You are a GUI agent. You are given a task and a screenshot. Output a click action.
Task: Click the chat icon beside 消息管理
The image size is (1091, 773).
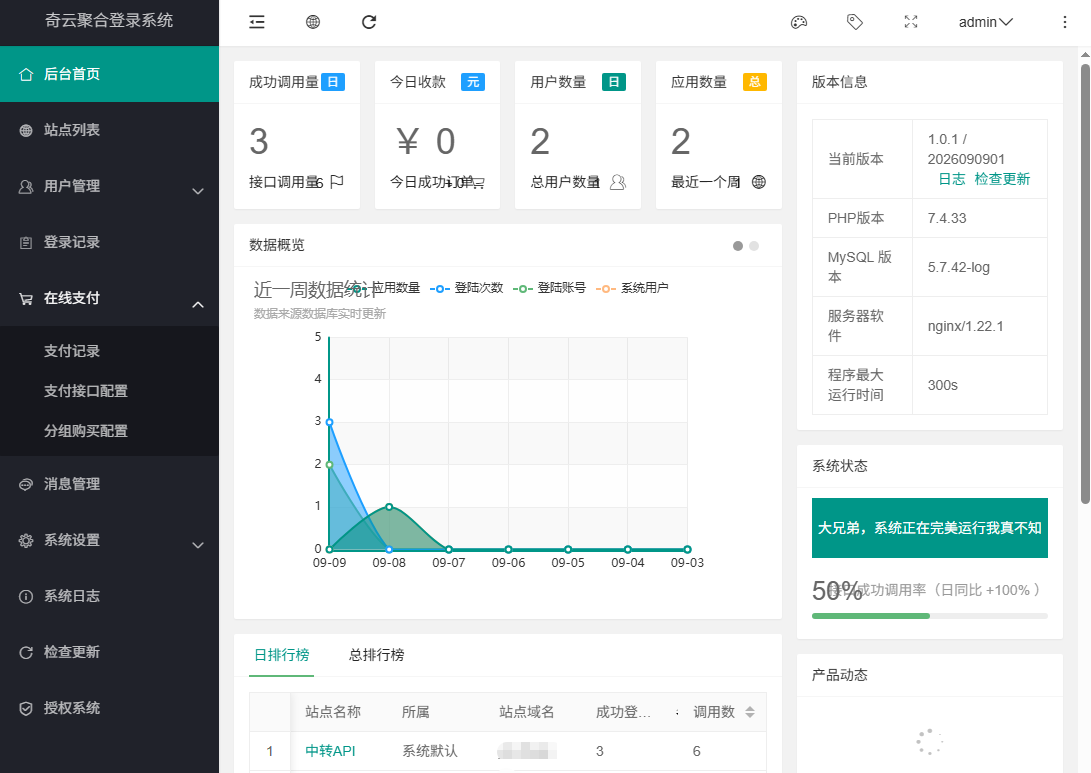click(x=26, y=484)
